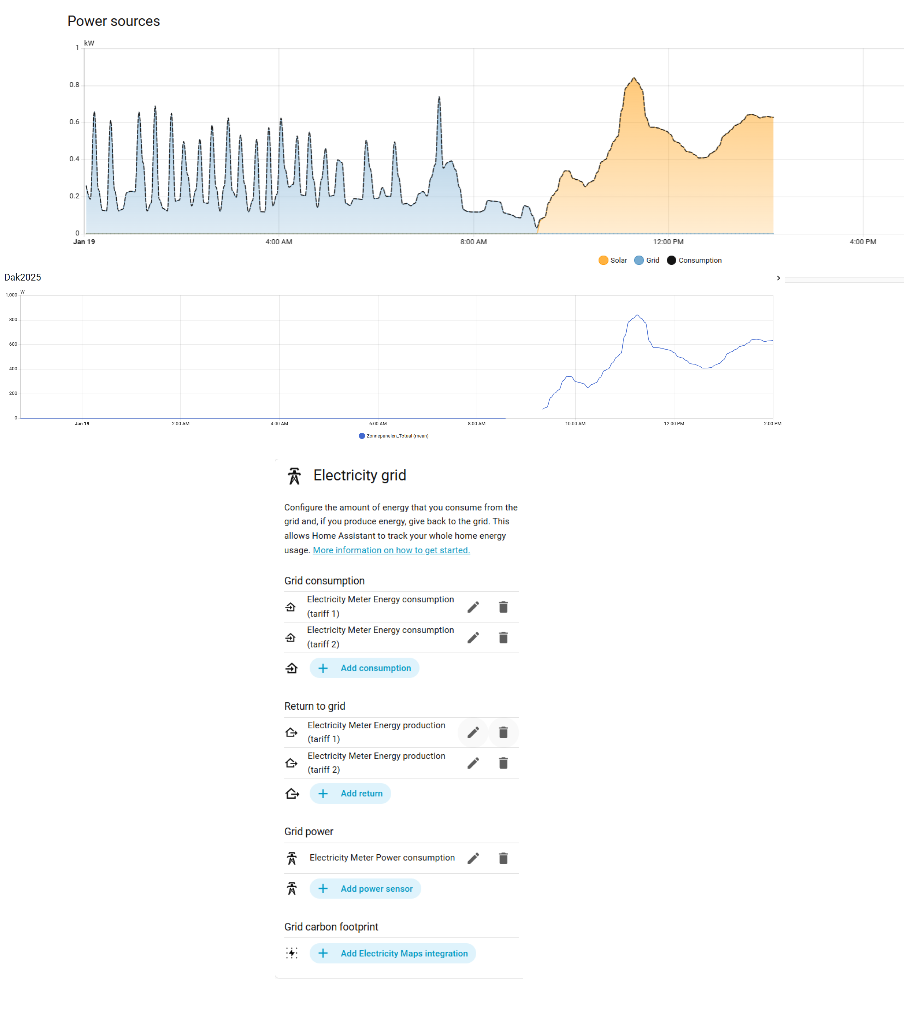Screen dimensions: 915x1024
Task: Select Electricity Meter Energy consumption (tariff 1) text
Action: [380, 607]
